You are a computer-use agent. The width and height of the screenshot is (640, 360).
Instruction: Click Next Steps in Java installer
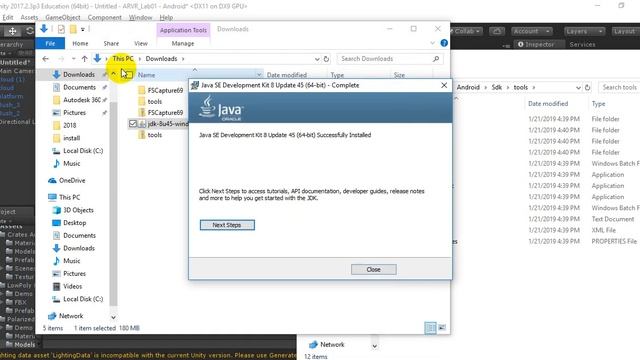coord(227,225)
